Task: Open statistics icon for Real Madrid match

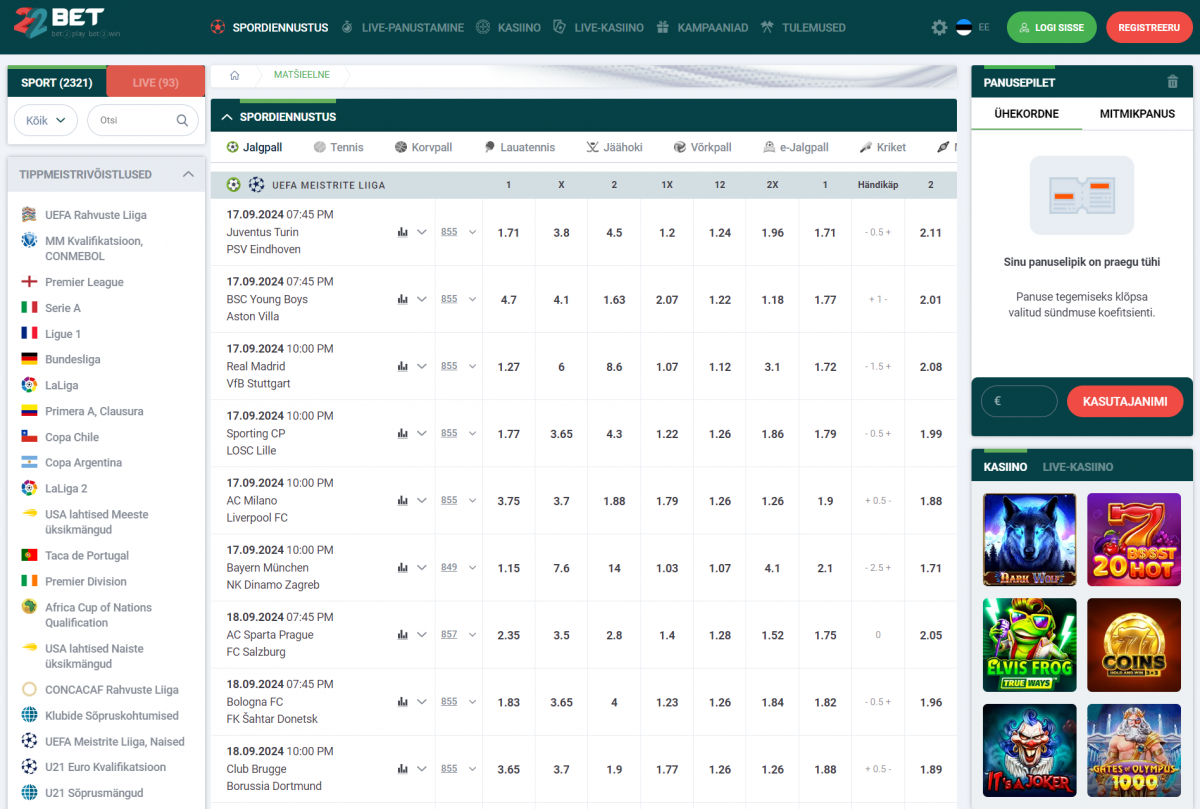Action: (x=403, y=366)
